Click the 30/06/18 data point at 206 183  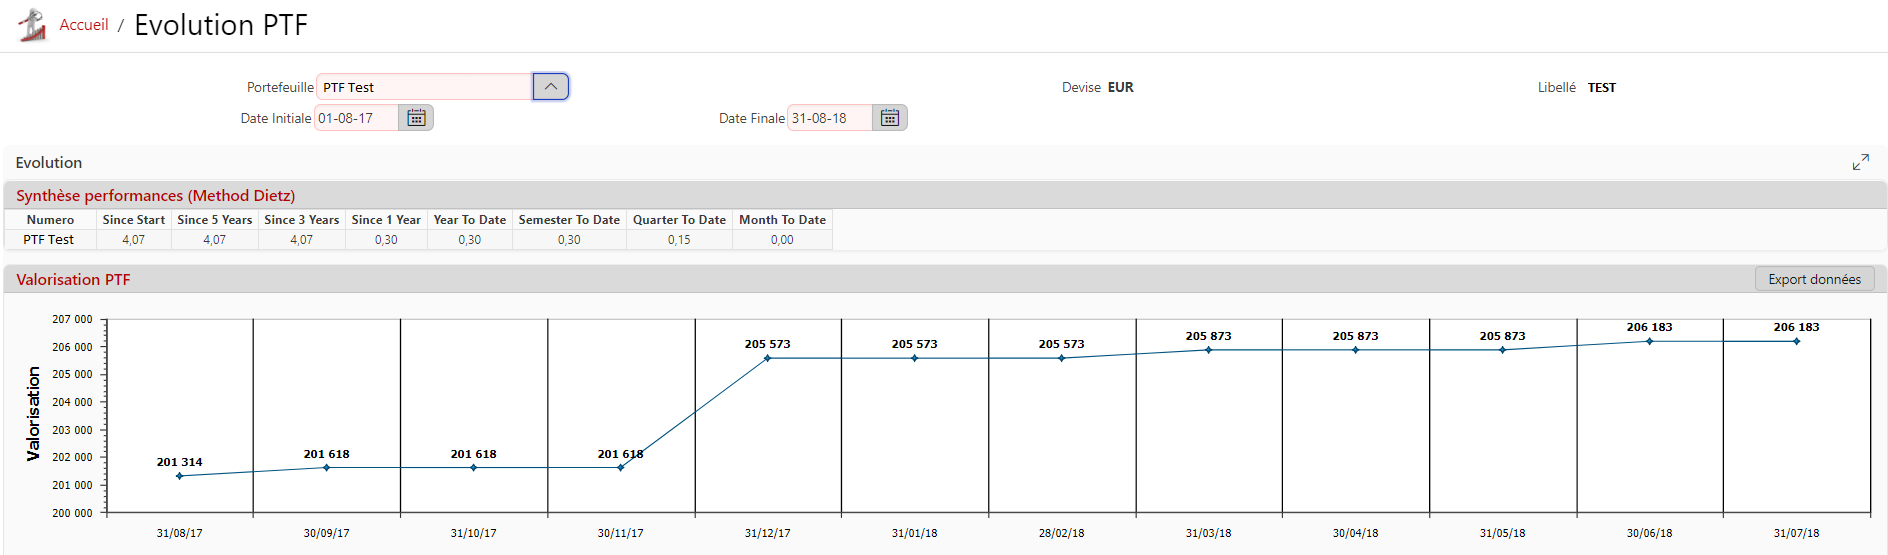(x=1649, y=341)
